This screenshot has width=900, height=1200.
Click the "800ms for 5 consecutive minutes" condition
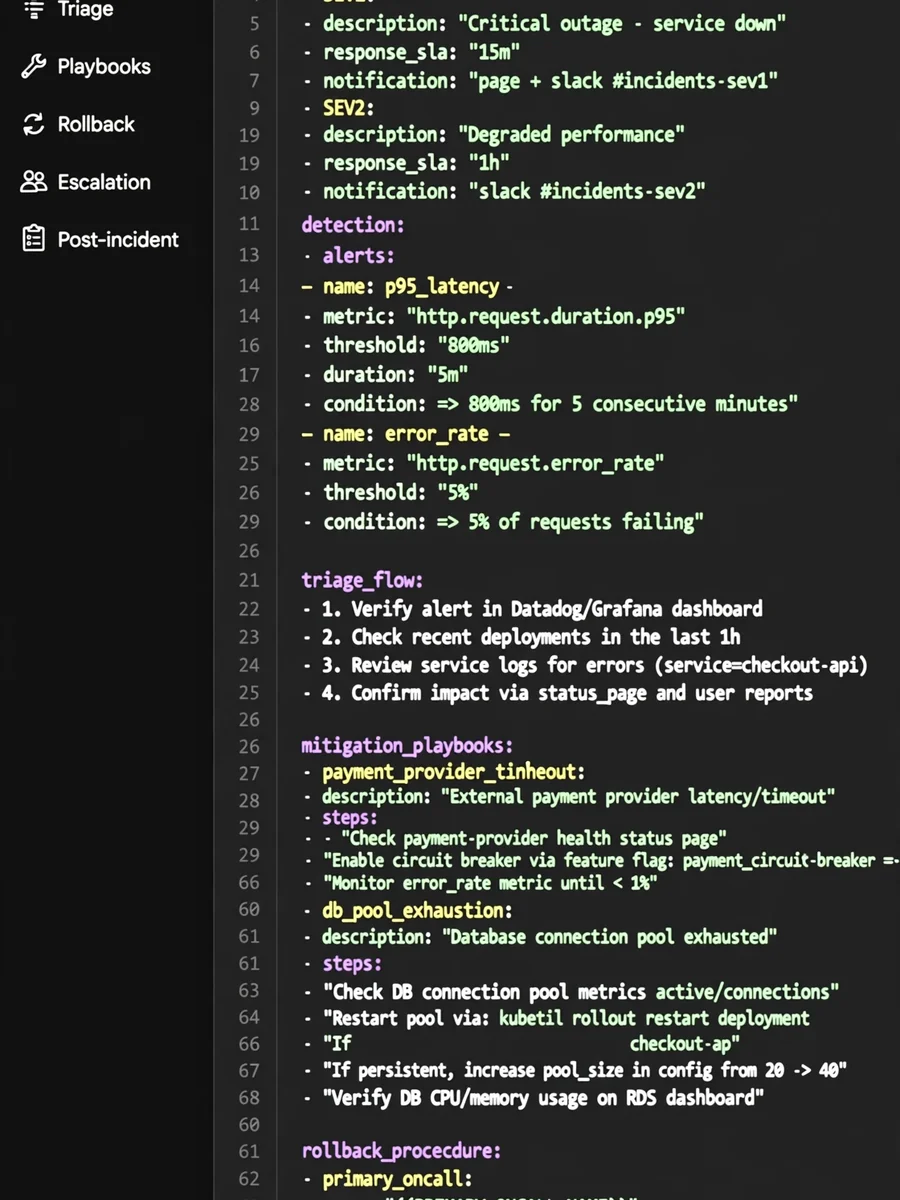tap(550, 404)
